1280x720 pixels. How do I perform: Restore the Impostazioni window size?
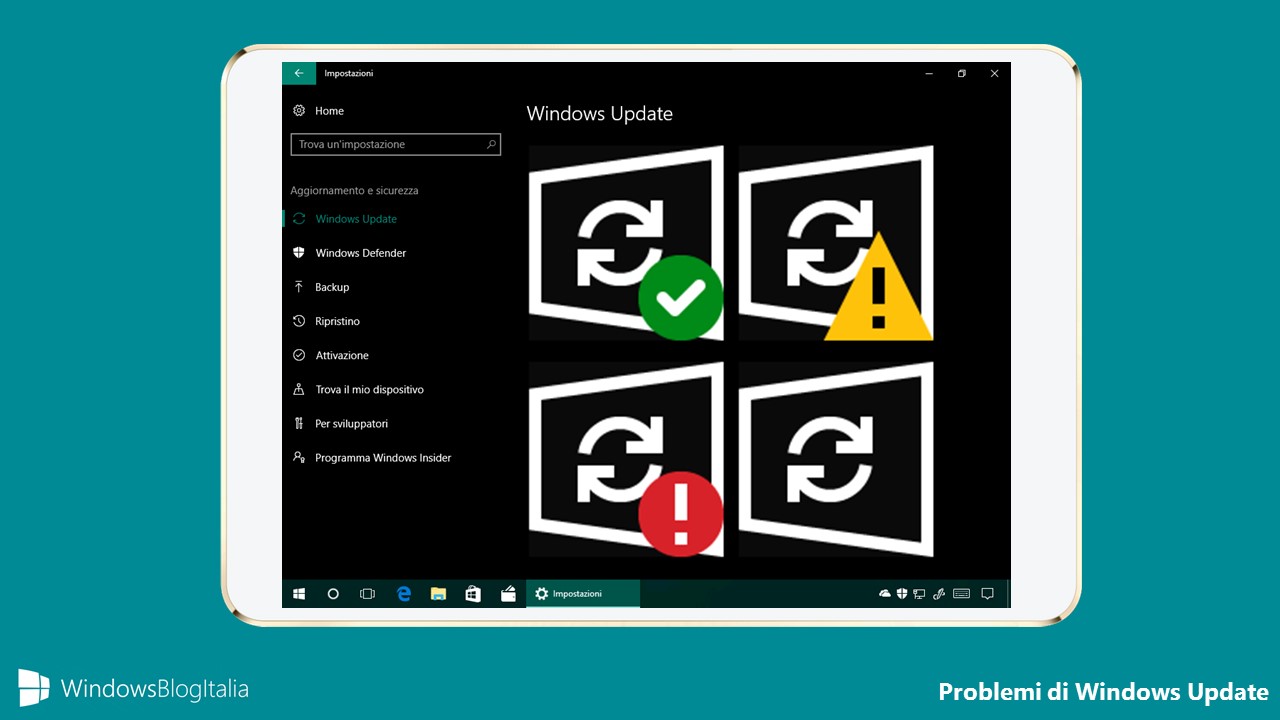point(962,73)
